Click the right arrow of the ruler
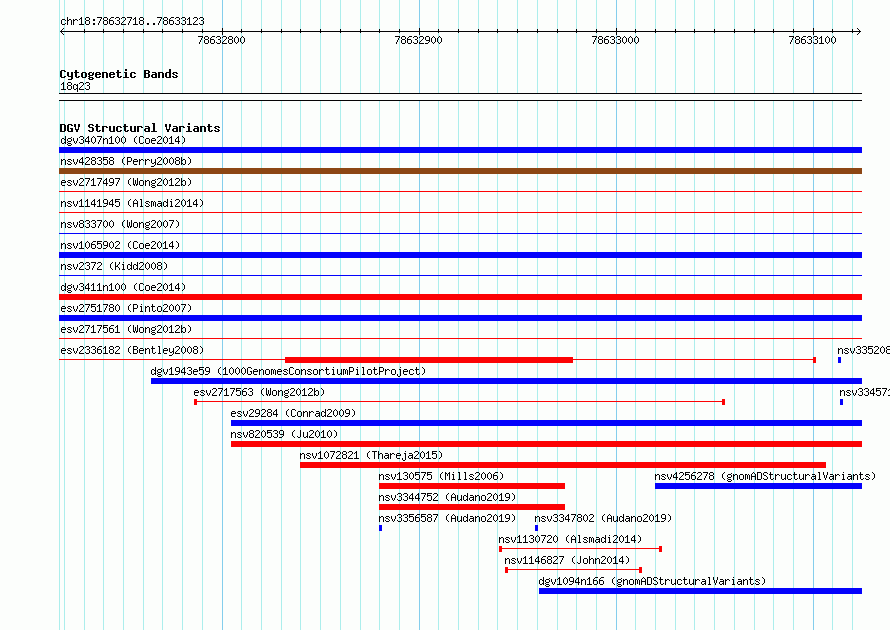 tap(858, 31)
